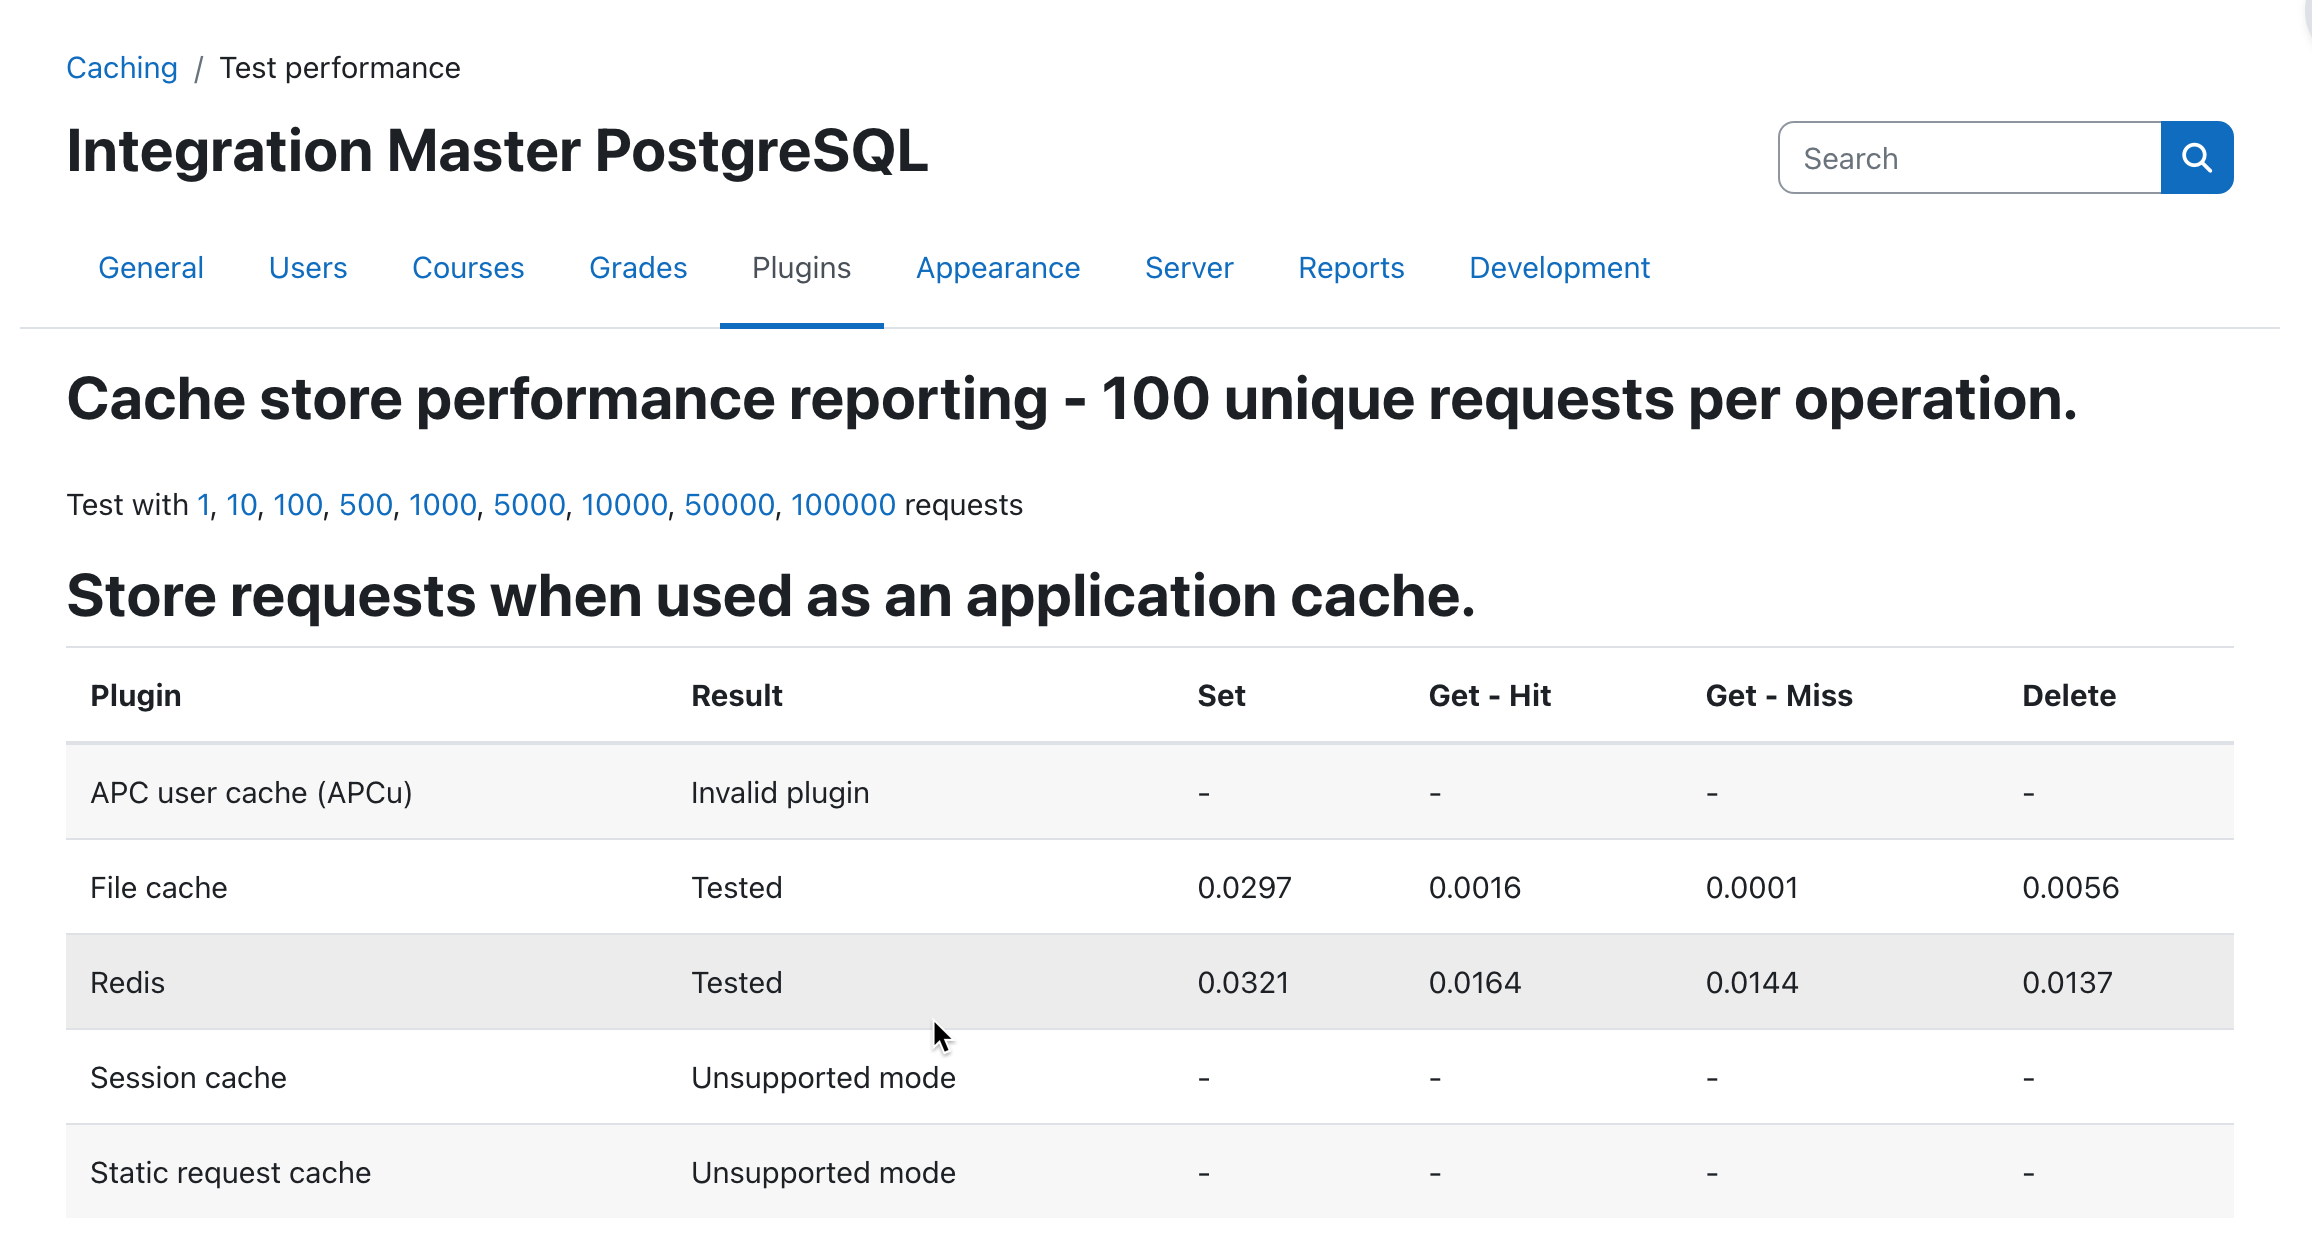2312x1250 pixels.
Task: Click File cache Set value 0.0297
Action: click(x=1245, y=888)
